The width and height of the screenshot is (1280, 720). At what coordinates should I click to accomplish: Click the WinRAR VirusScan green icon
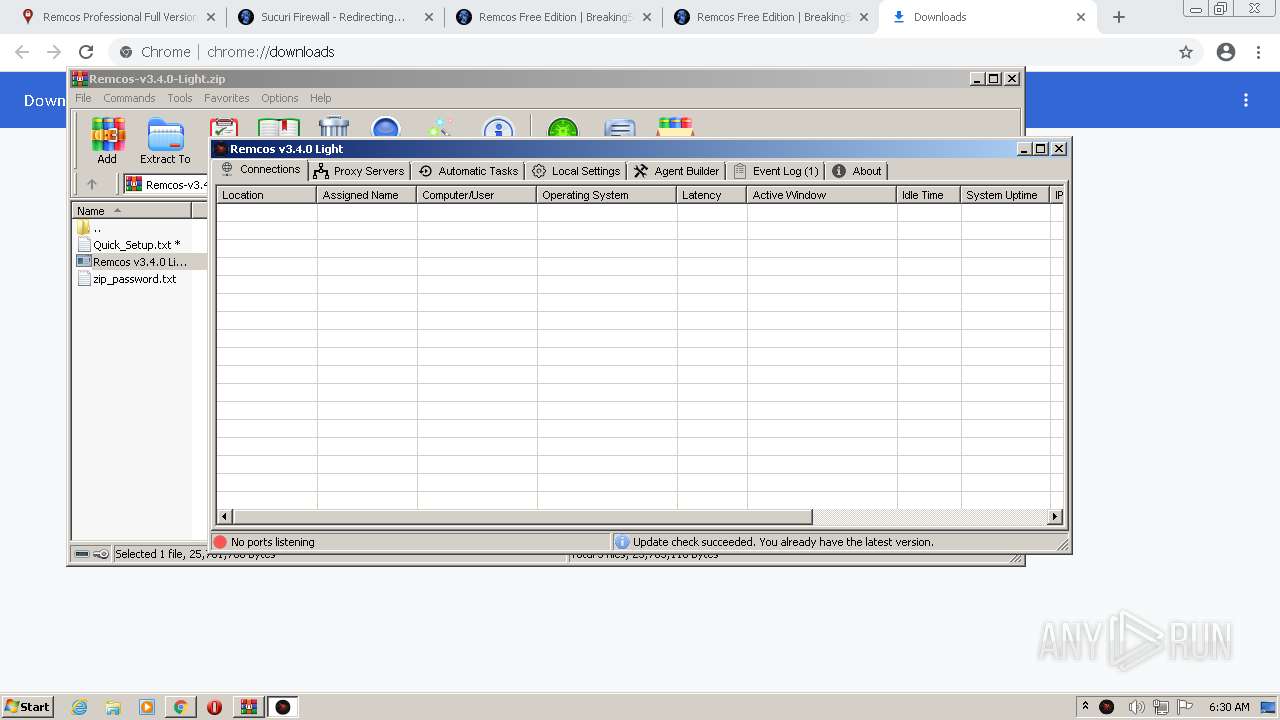click(563, 128)
